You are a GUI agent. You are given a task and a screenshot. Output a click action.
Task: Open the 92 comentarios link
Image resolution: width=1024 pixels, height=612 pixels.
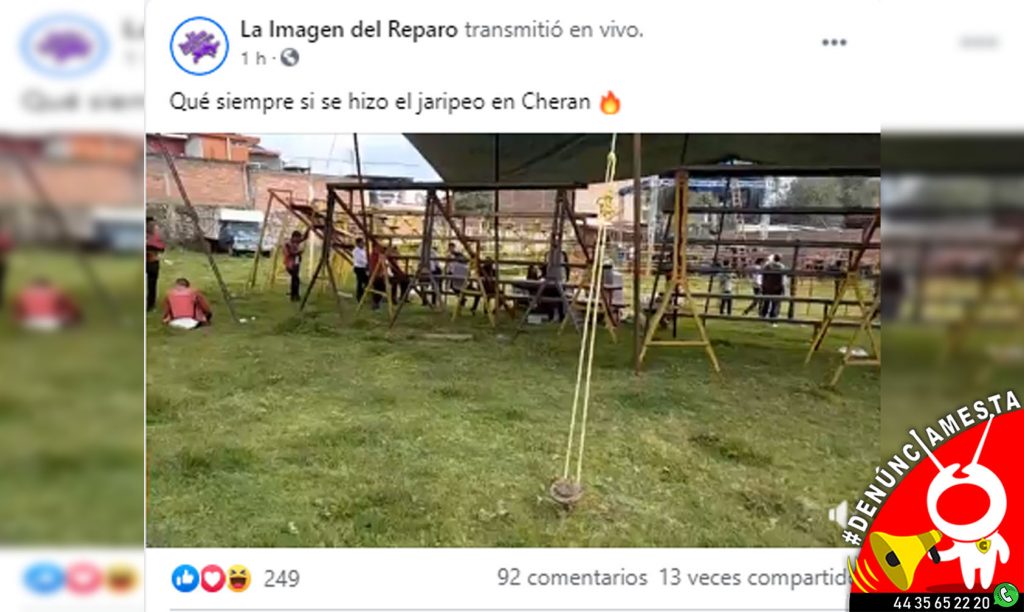572,577
